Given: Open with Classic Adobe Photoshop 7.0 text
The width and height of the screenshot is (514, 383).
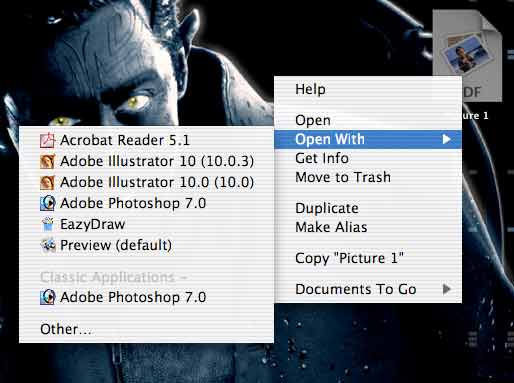Looking at the screenshot, I should coord(133,297).
